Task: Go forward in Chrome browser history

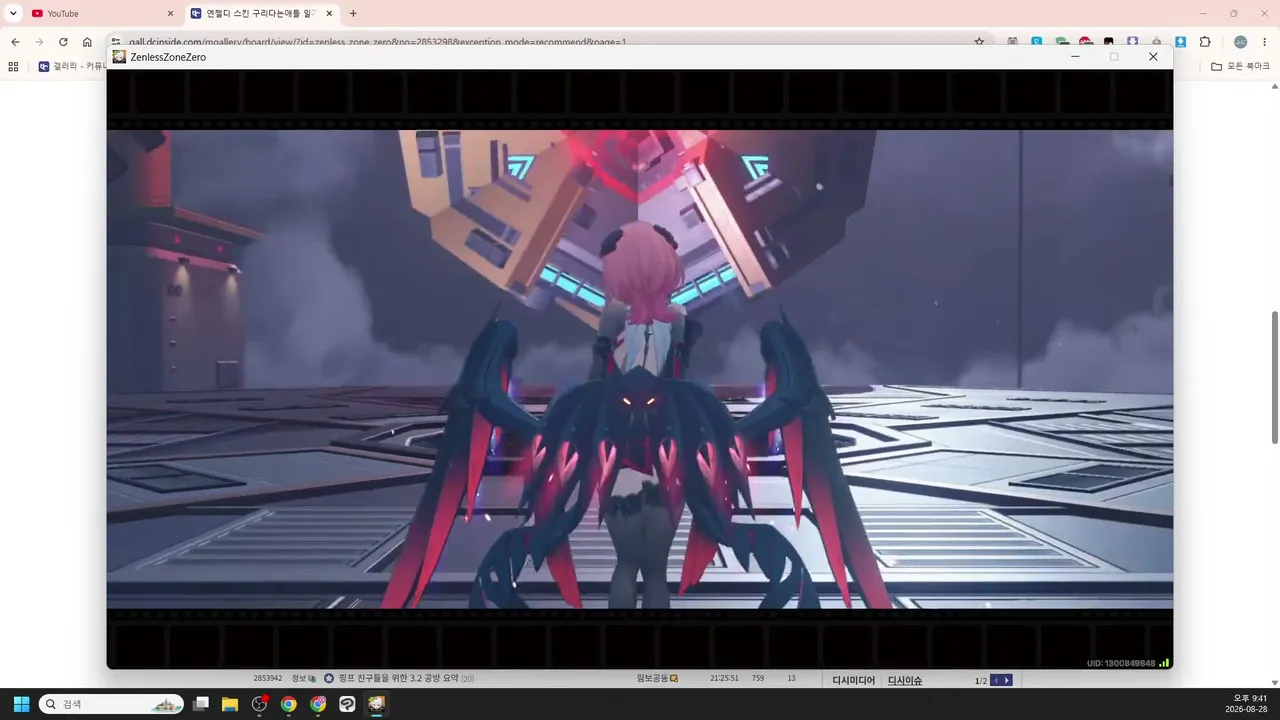Action: [x=39, y=42]
